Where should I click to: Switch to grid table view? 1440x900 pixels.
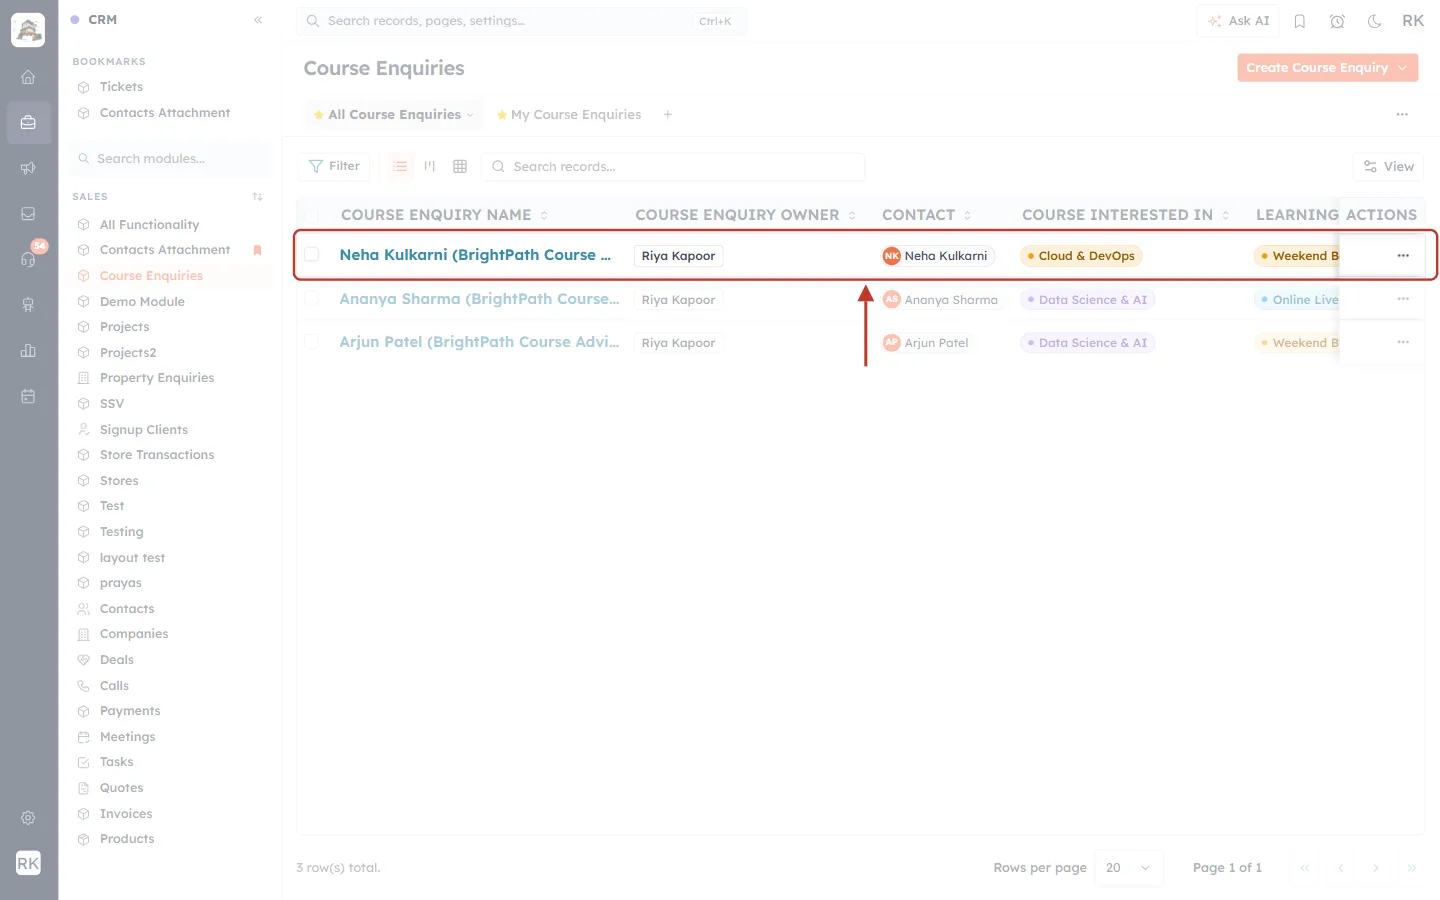pyautogui.click(x=460, y=166)
